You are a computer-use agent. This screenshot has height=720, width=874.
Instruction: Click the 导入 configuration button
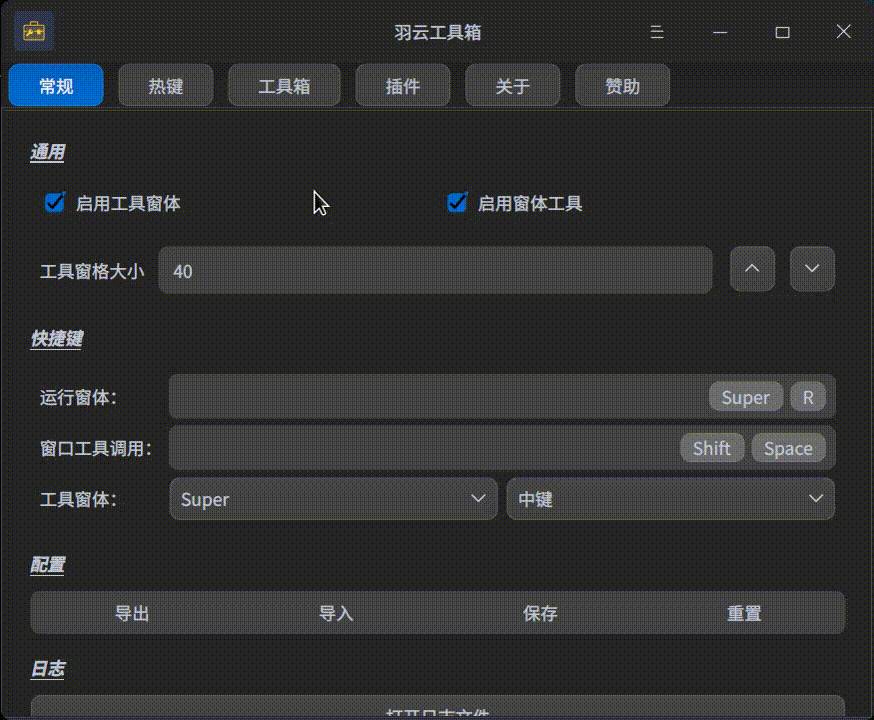point(336,613)
